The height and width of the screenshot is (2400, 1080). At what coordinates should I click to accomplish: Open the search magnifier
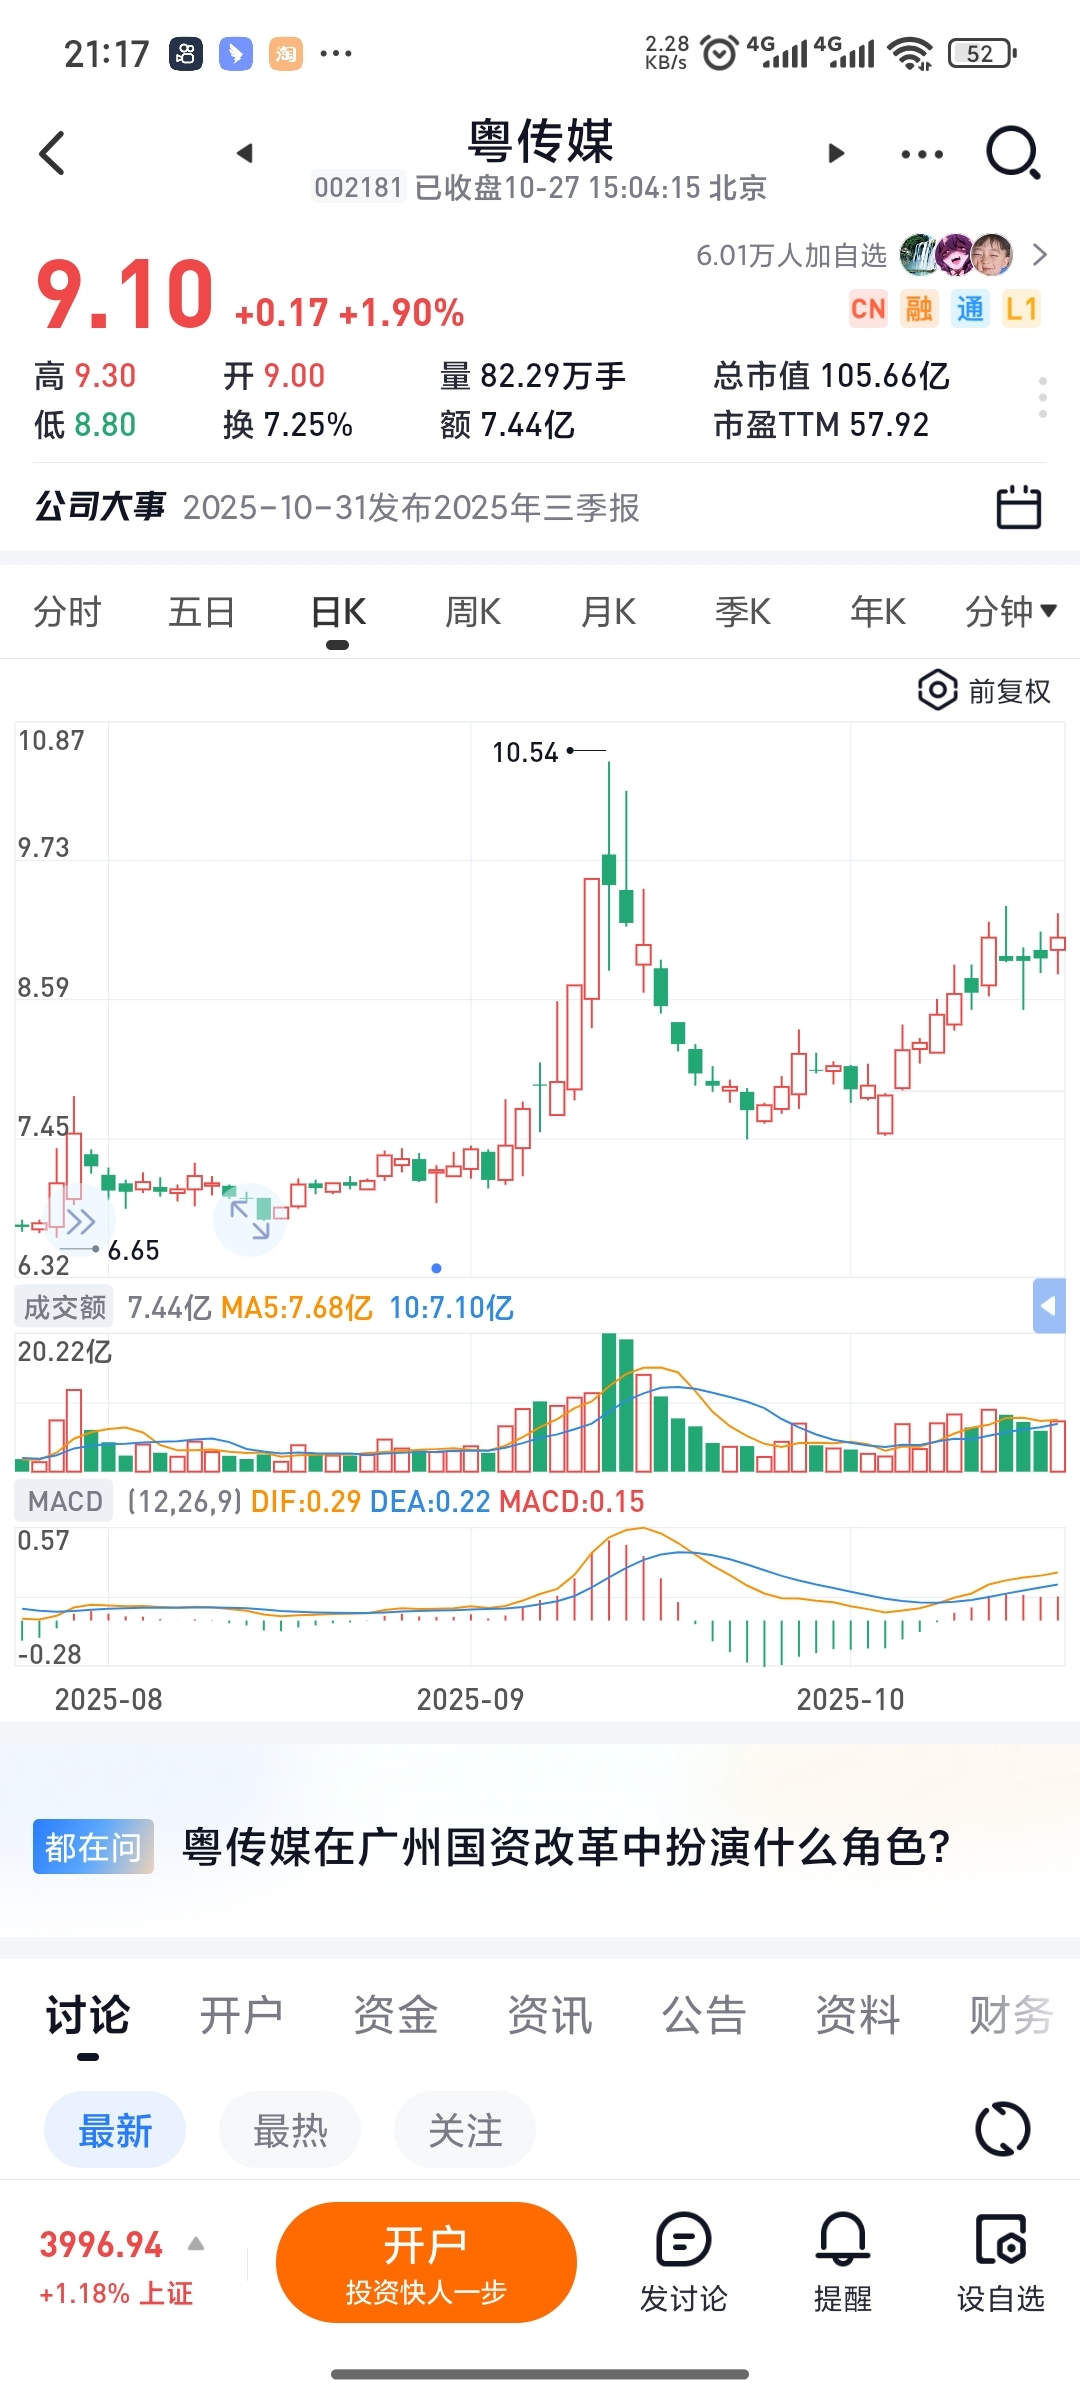click(x=1014, y=153)
